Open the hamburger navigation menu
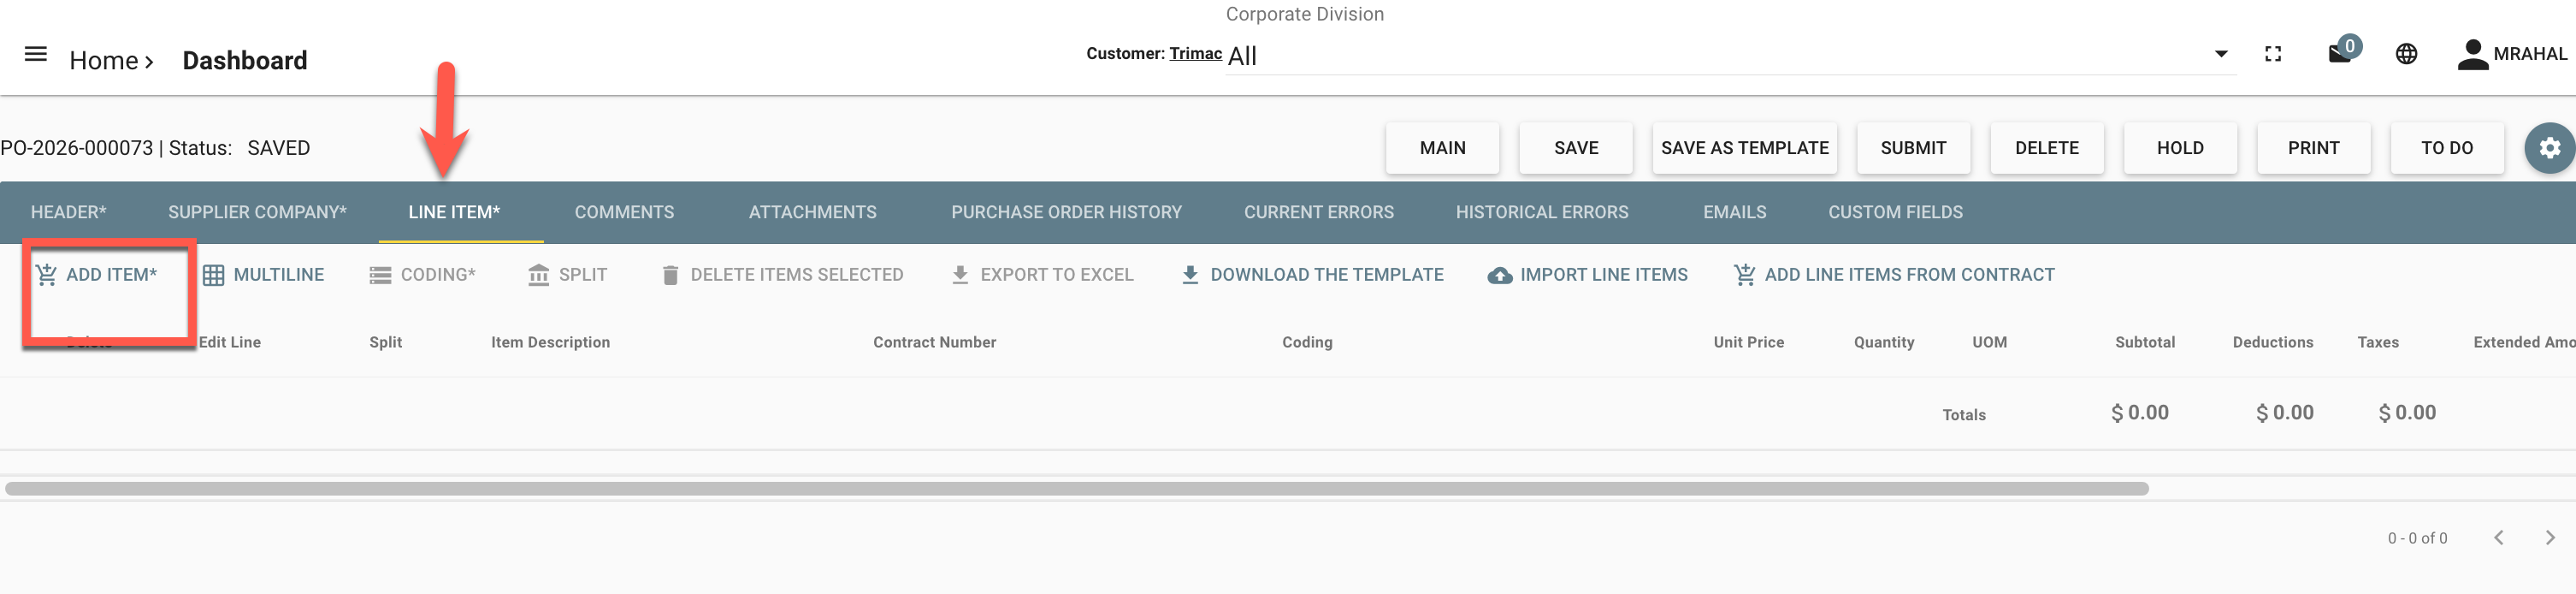 (x=36, y=54)
